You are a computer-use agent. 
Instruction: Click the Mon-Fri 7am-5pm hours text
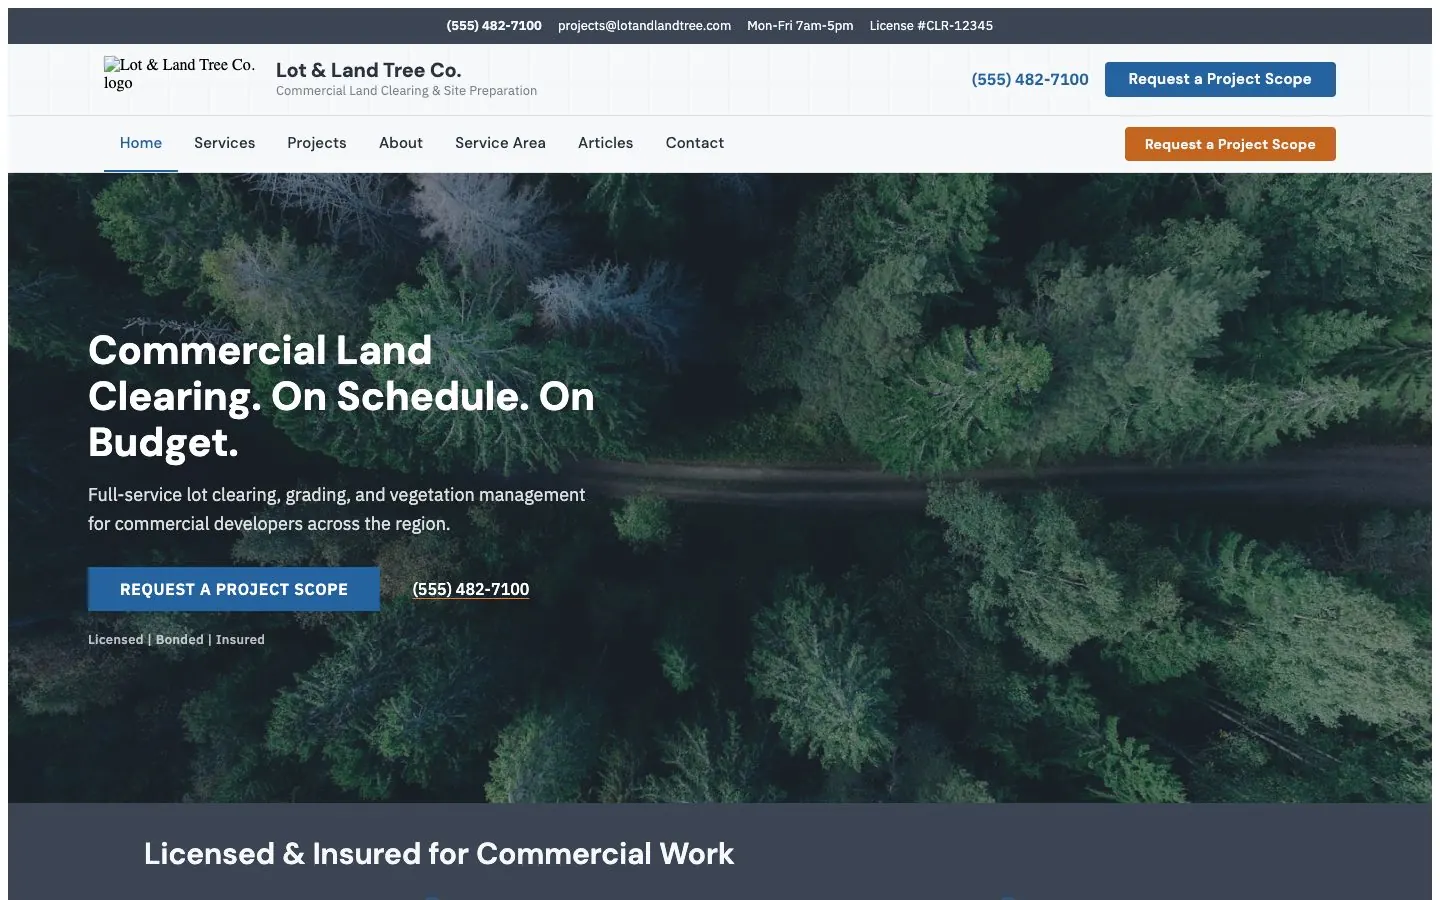[x=800, y=26]
